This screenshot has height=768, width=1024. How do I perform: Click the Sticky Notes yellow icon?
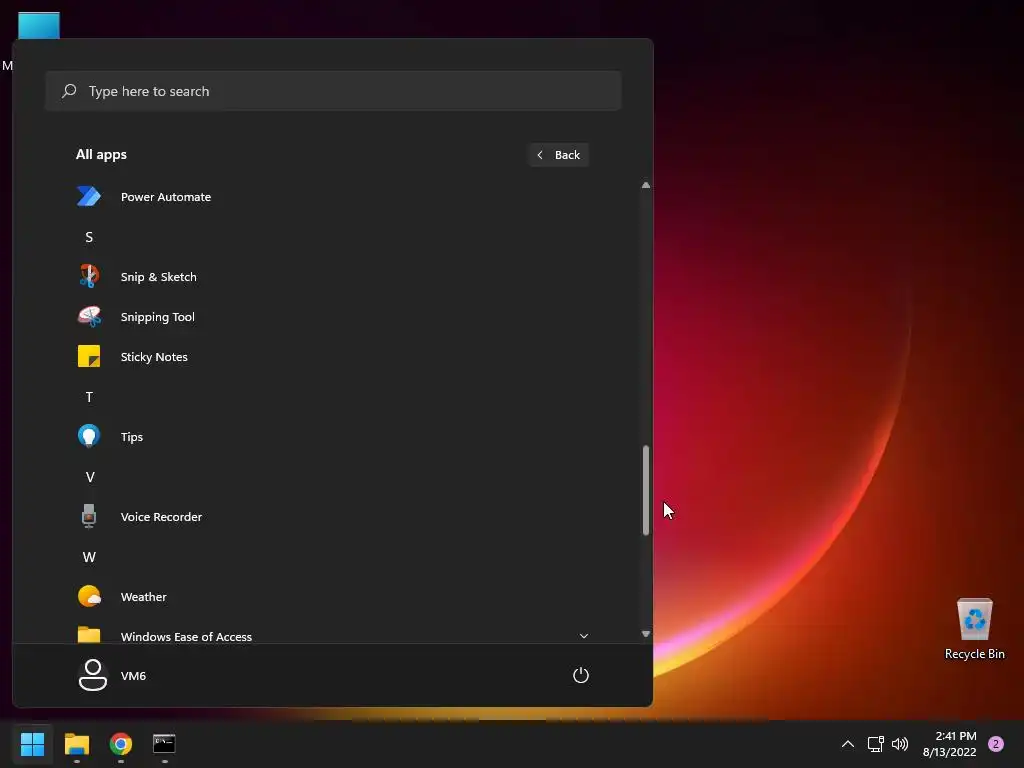[89, 357]
